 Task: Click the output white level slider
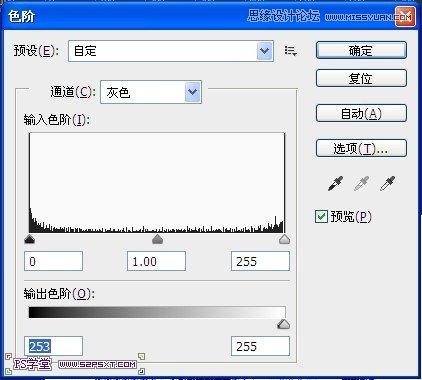pyautogui.click(x=284, y=324)
